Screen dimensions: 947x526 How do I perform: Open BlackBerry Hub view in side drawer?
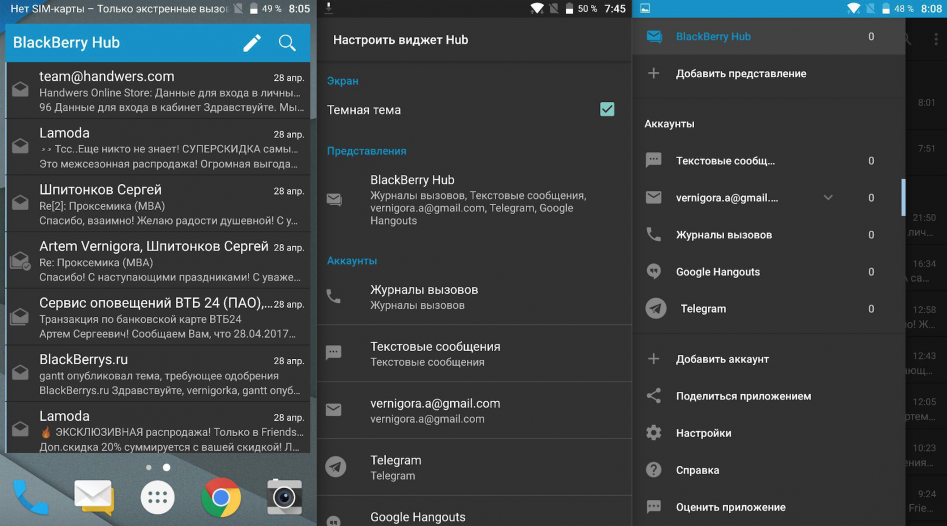click(x=768, y=36)
